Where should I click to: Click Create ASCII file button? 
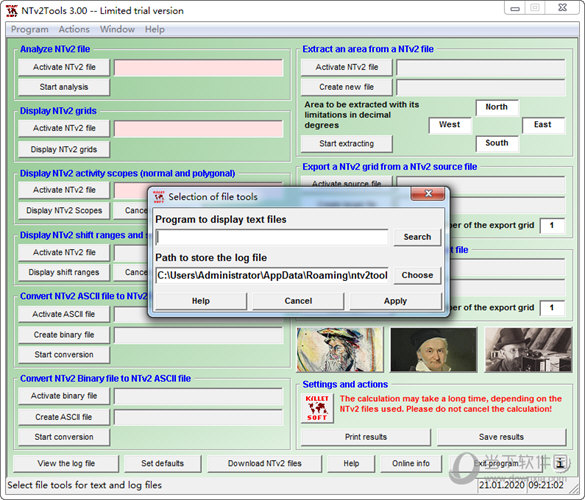pos(64,417)
